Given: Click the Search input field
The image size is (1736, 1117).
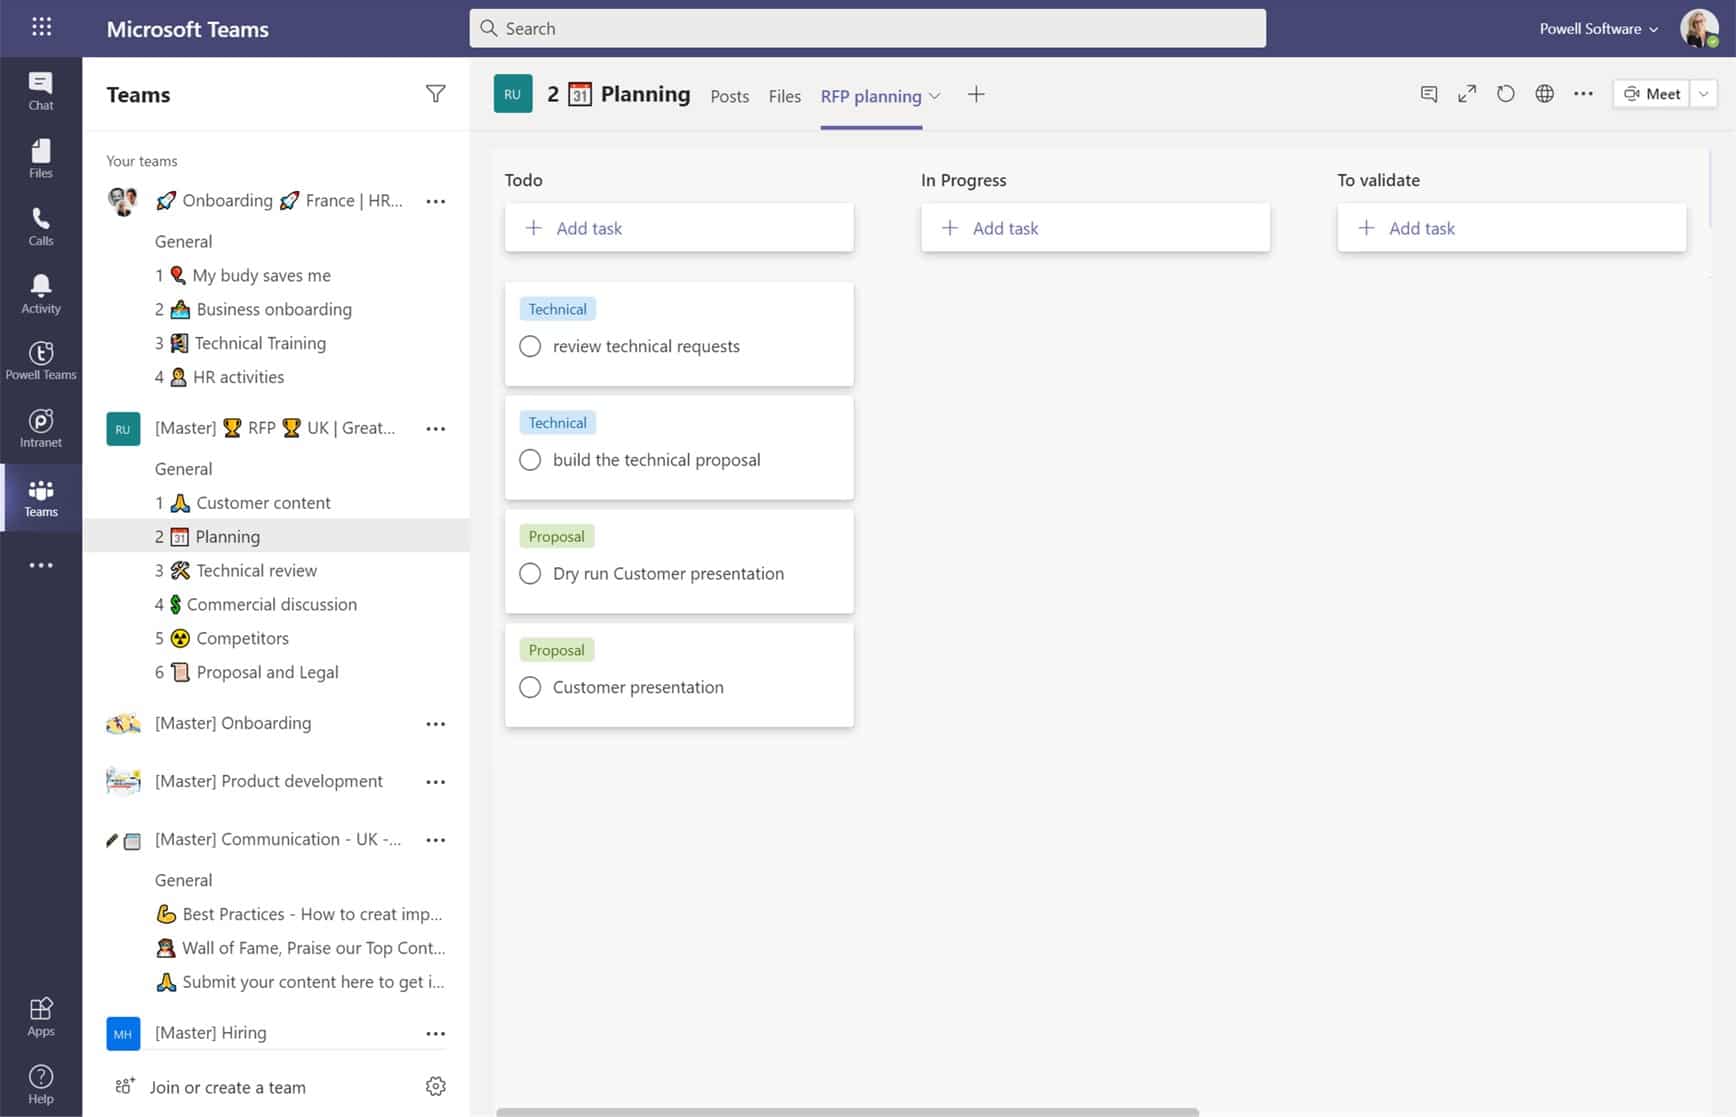Looking at the screenshot, I should (867, 28).
